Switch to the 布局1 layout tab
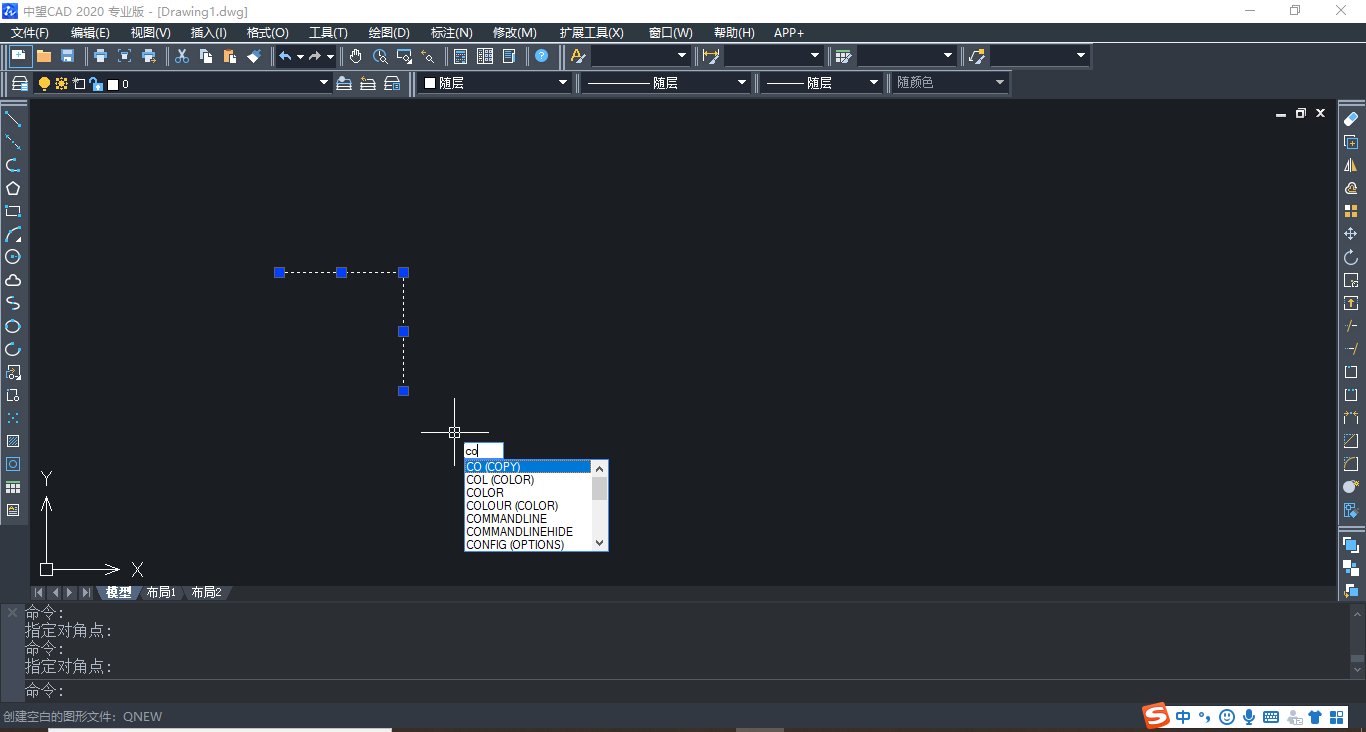1366x732 pixels. 160,592
